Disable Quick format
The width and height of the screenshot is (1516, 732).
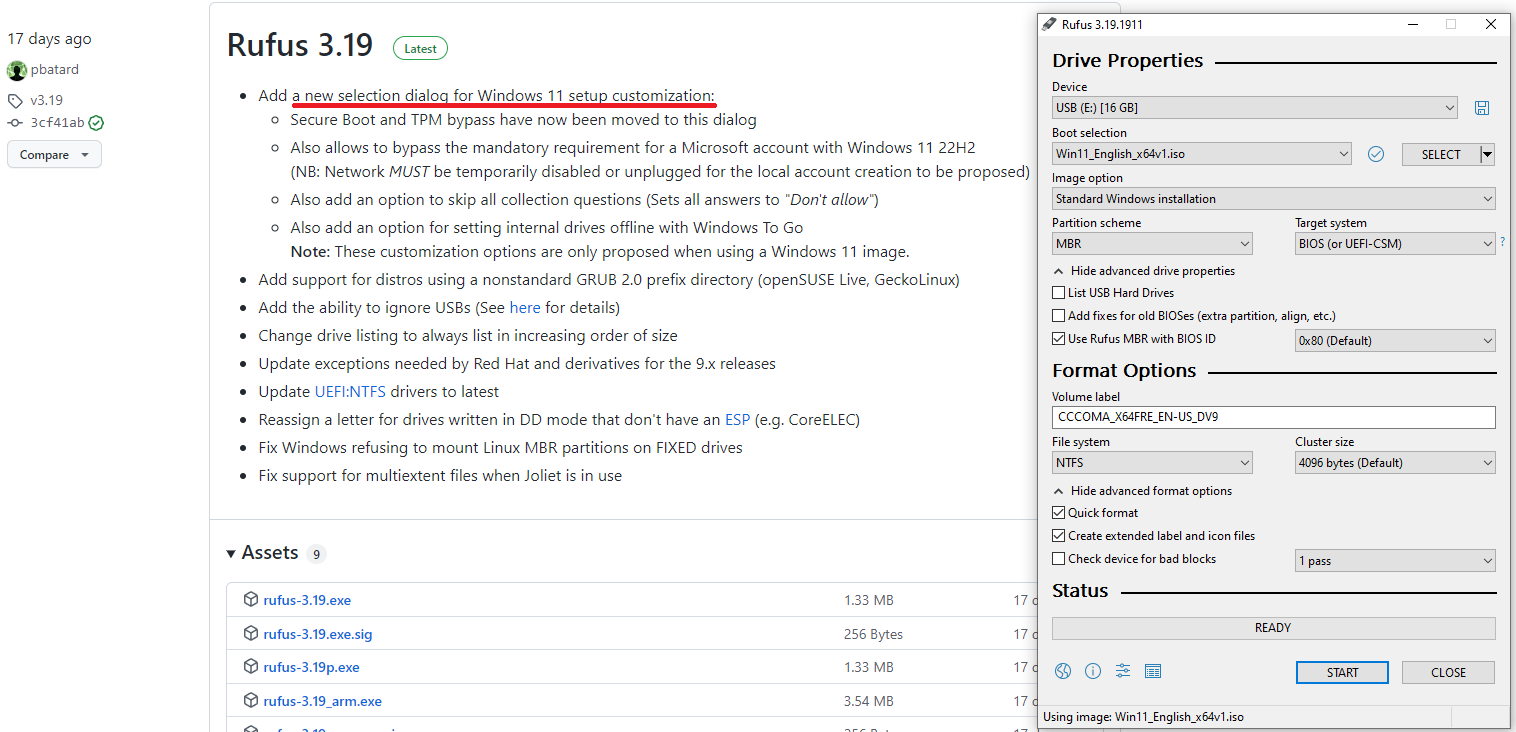pos(1058,512)
